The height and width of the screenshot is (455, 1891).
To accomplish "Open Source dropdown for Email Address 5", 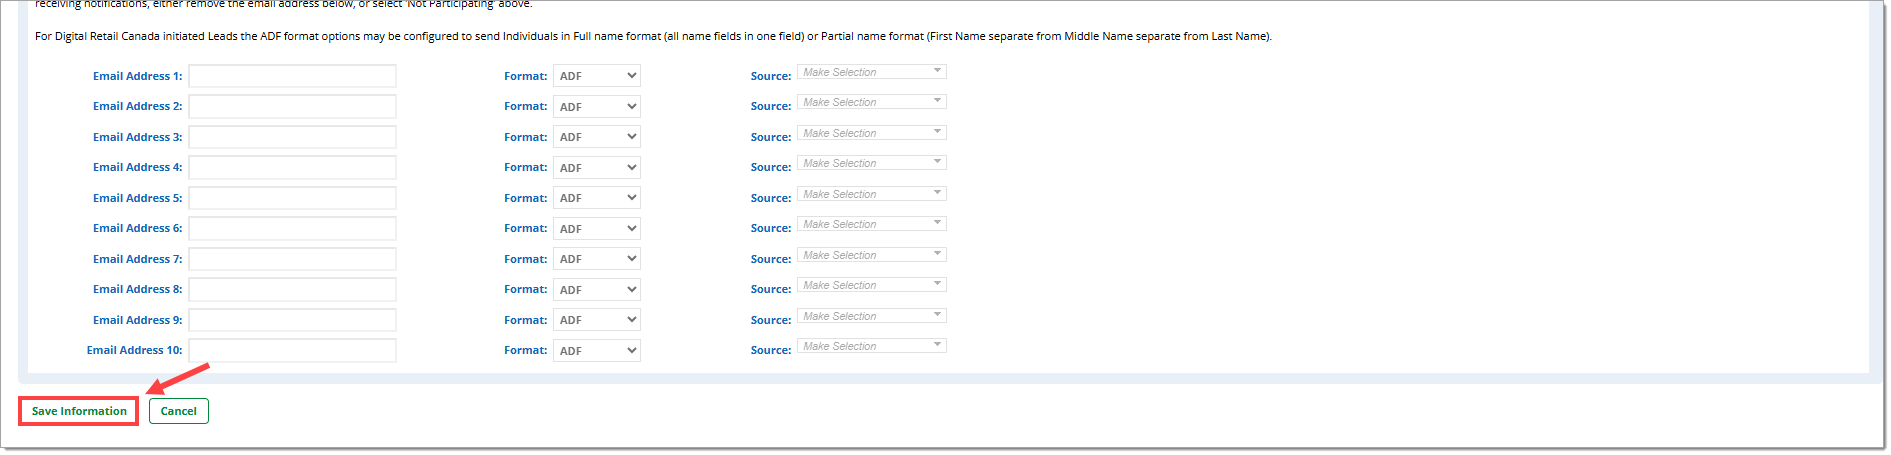I will [871, 194].
